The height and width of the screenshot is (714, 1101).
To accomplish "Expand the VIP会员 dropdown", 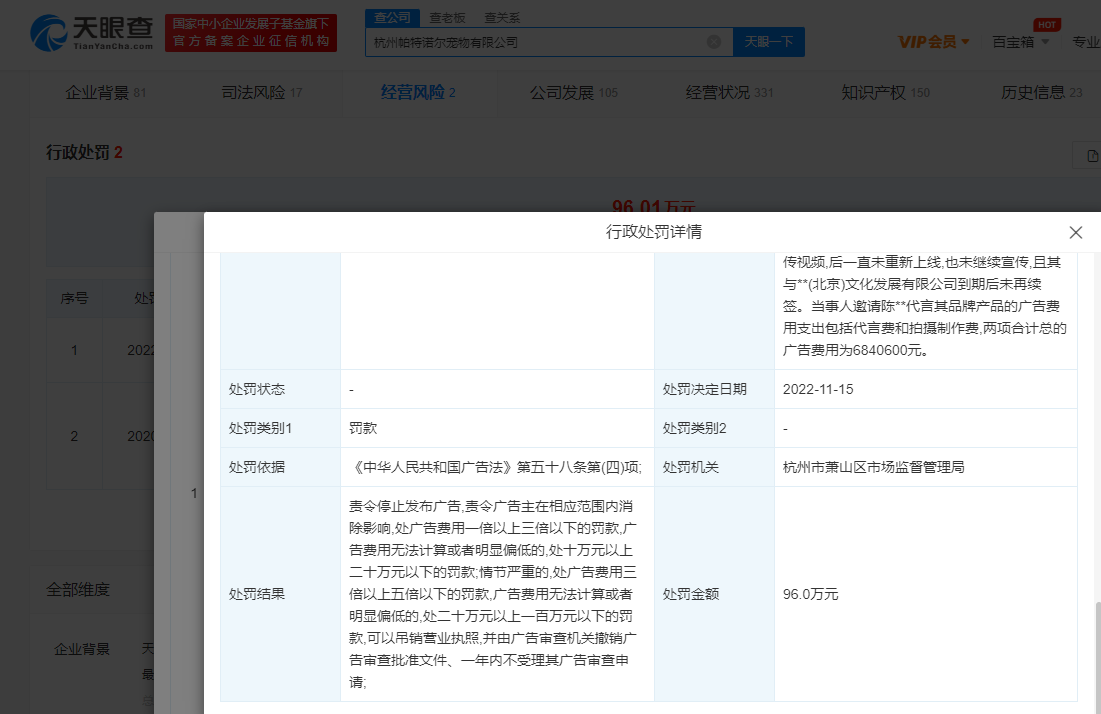I will 933,42.
